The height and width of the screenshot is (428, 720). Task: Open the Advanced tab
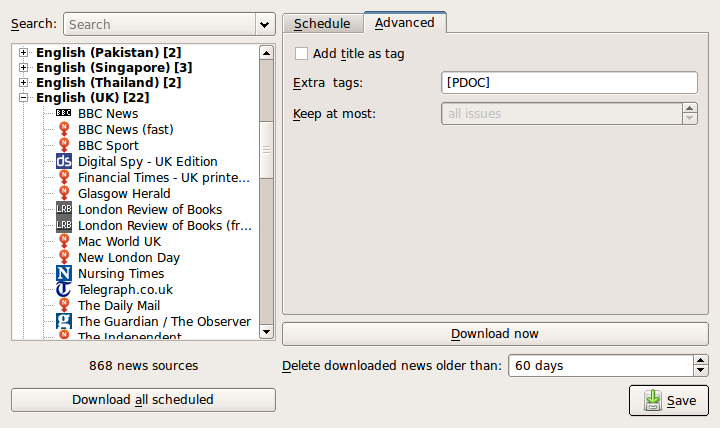coord(404,22)
